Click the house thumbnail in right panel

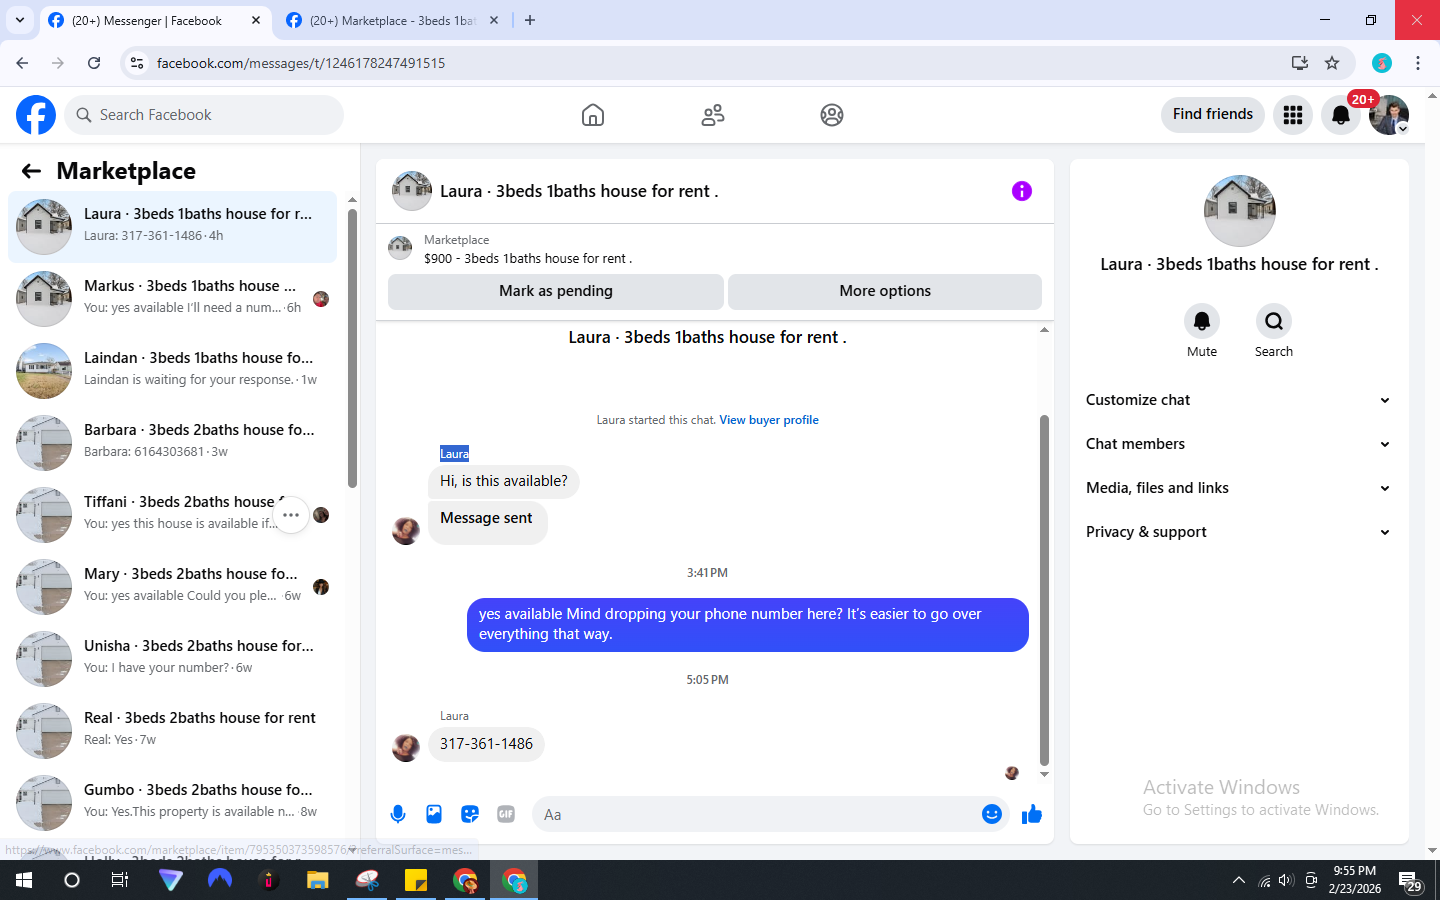(1240, 211)
